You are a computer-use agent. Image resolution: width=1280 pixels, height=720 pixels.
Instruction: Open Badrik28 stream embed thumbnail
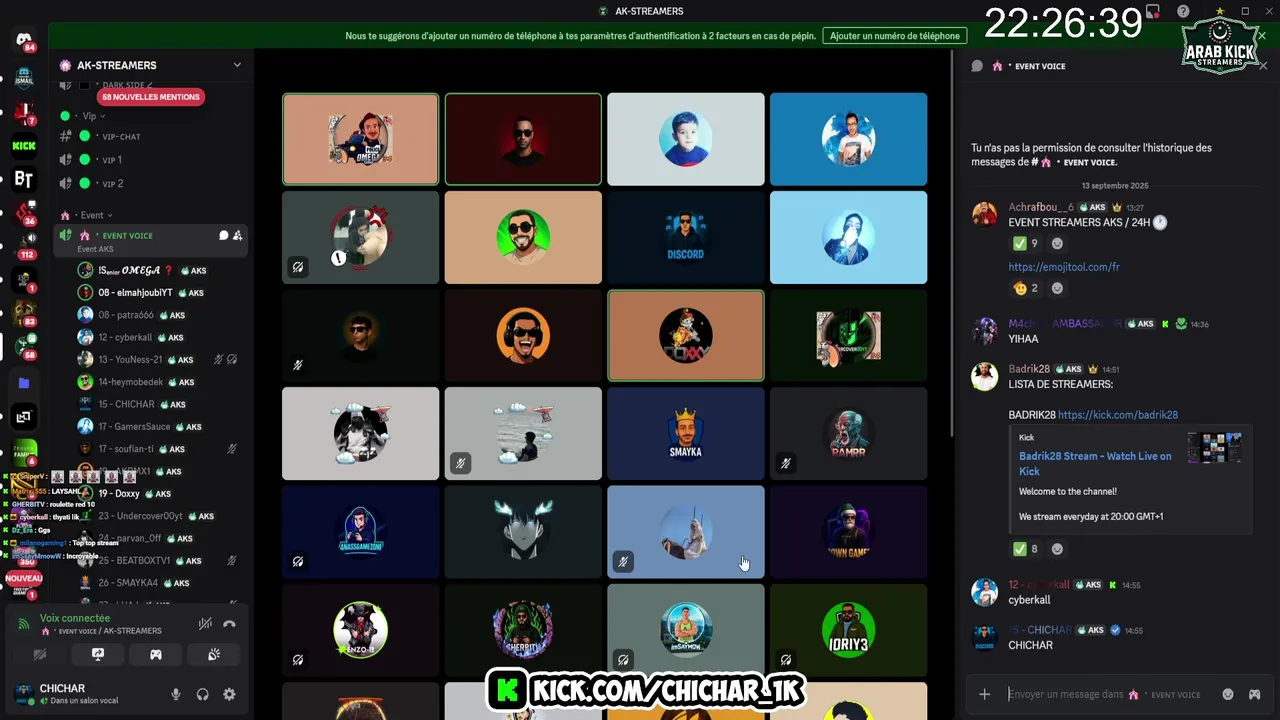click(1214, 447)
